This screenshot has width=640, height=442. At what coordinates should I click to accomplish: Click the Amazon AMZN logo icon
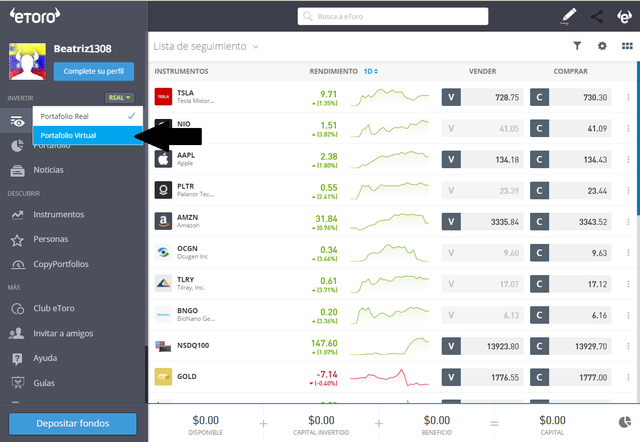point(163,221)
